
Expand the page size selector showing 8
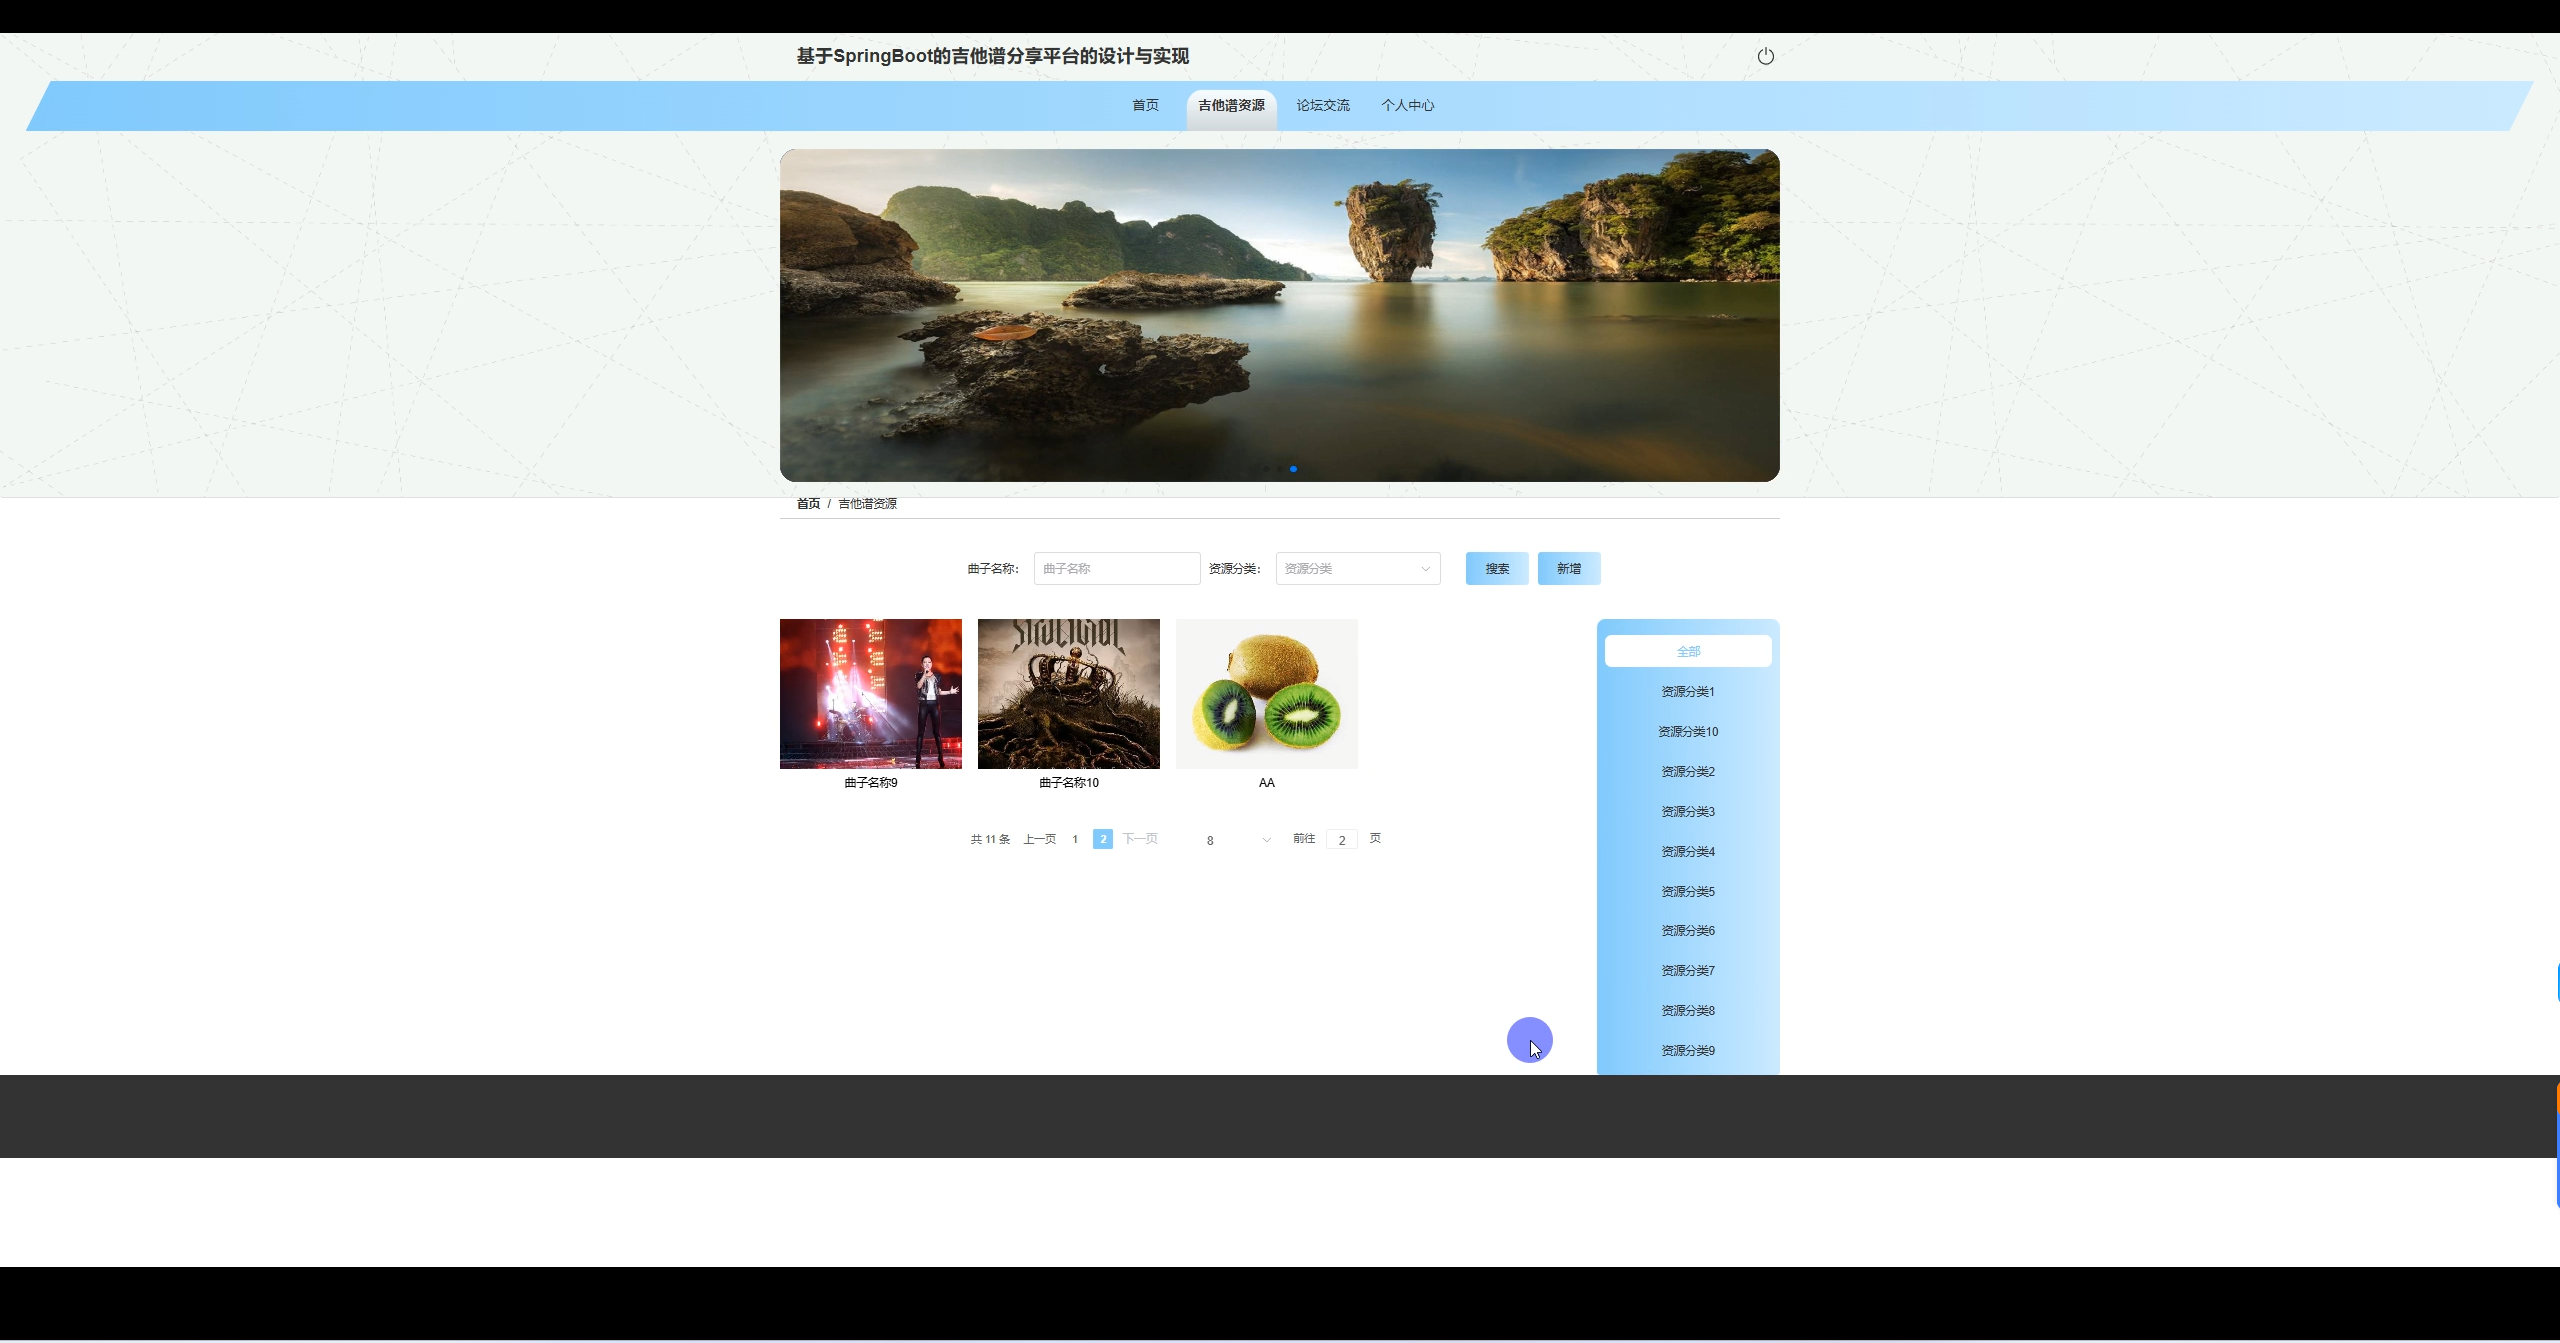pos(1237,840)
